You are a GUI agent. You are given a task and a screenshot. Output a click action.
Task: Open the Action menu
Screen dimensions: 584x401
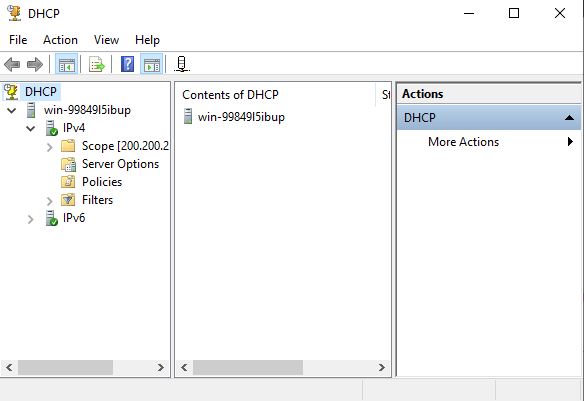[60, 40]
